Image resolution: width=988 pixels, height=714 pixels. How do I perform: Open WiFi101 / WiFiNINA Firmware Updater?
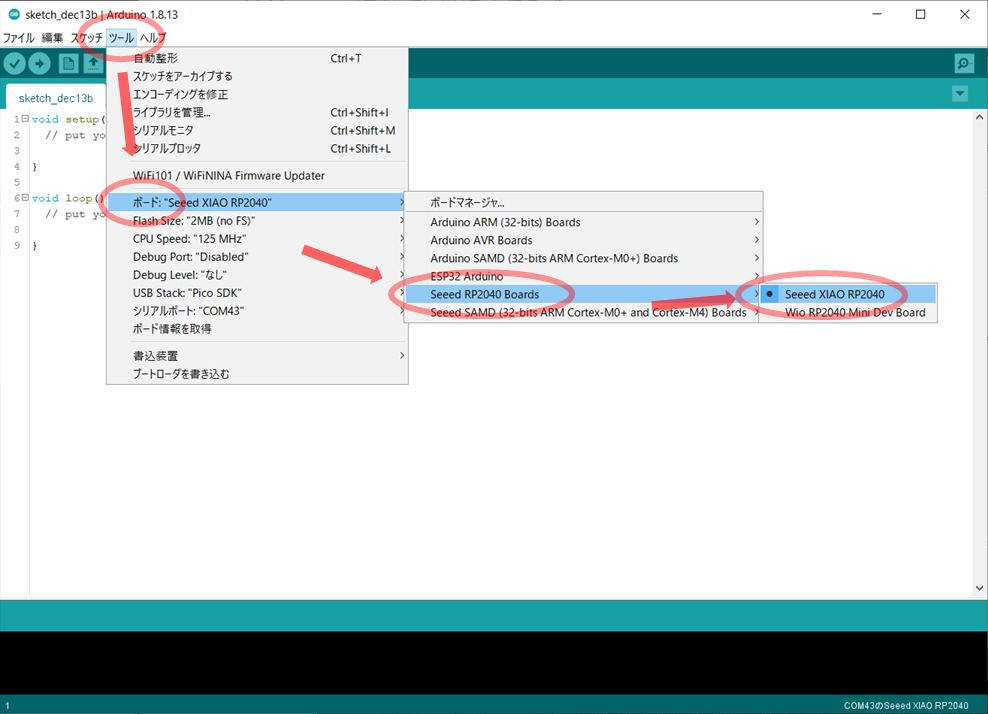[x=257, y=176]
